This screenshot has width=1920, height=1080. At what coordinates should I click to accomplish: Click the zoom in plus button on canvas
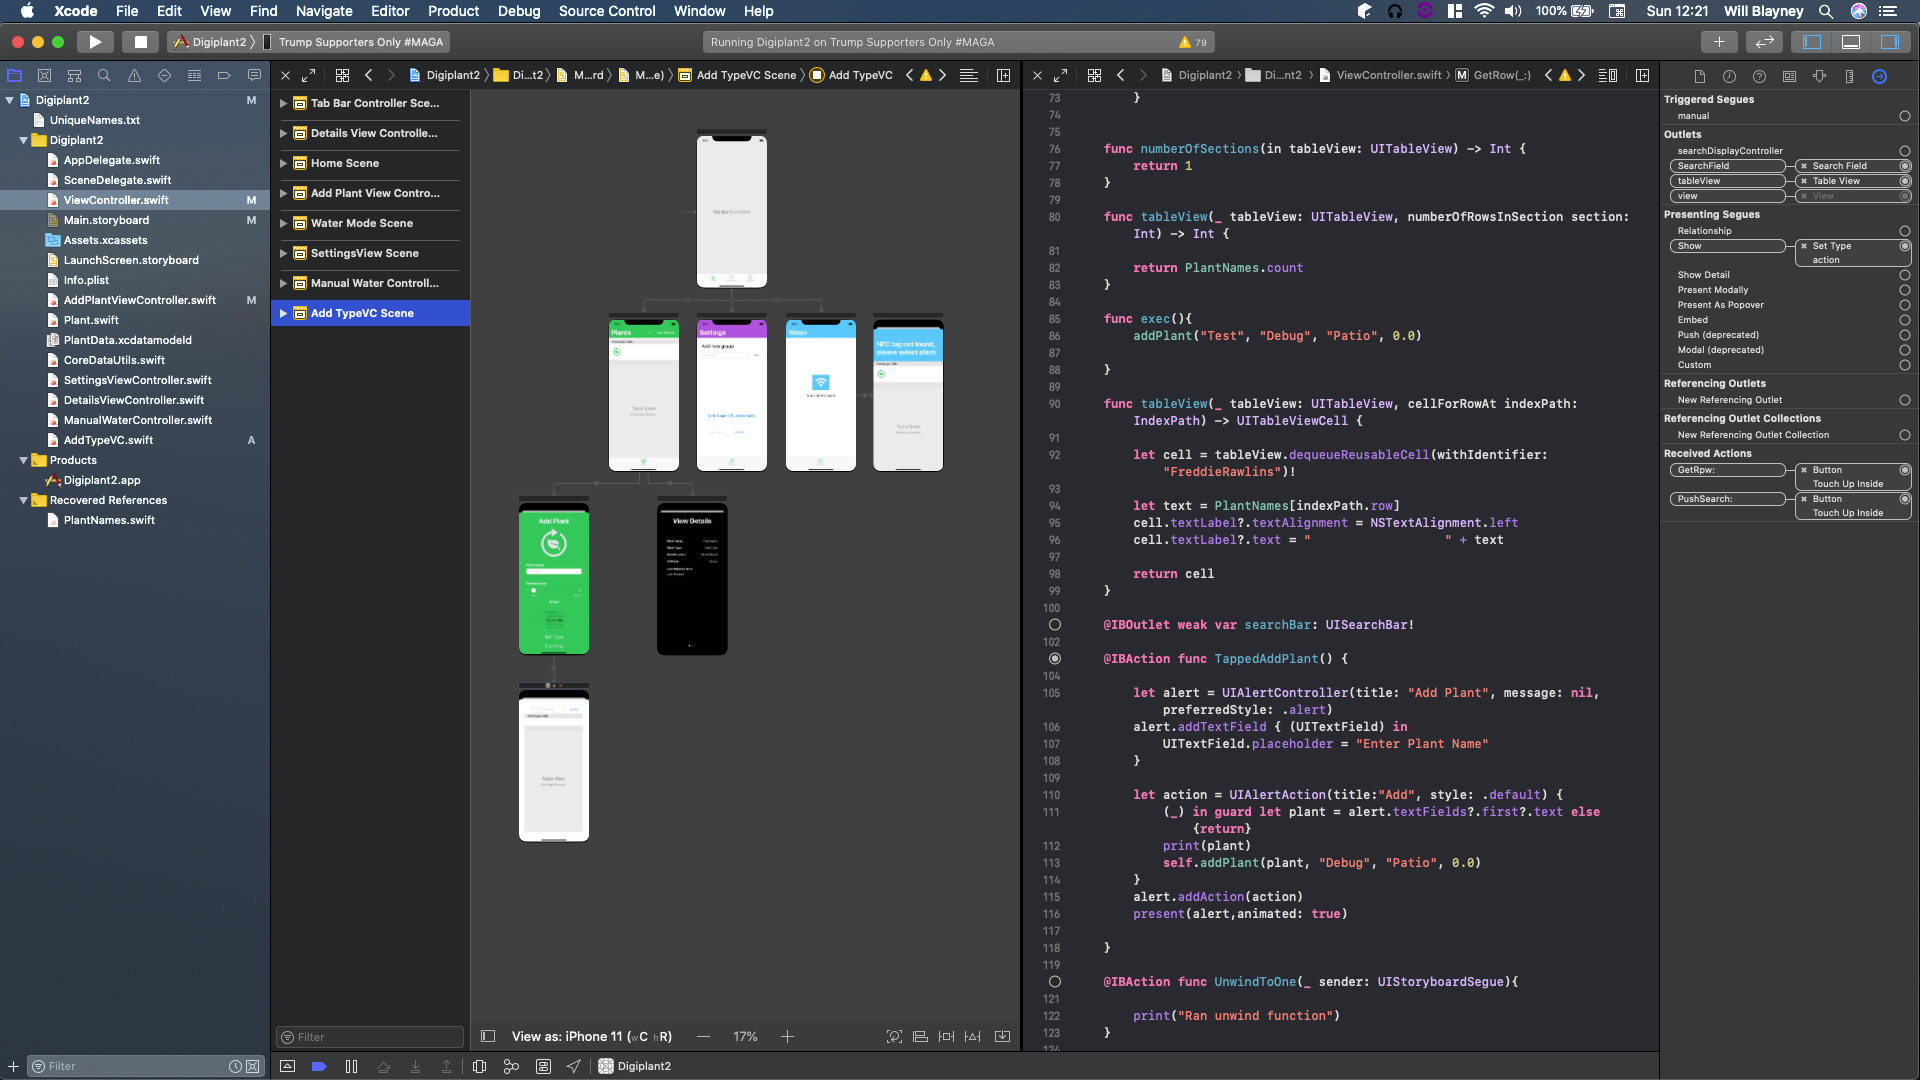pos(787,1037)
